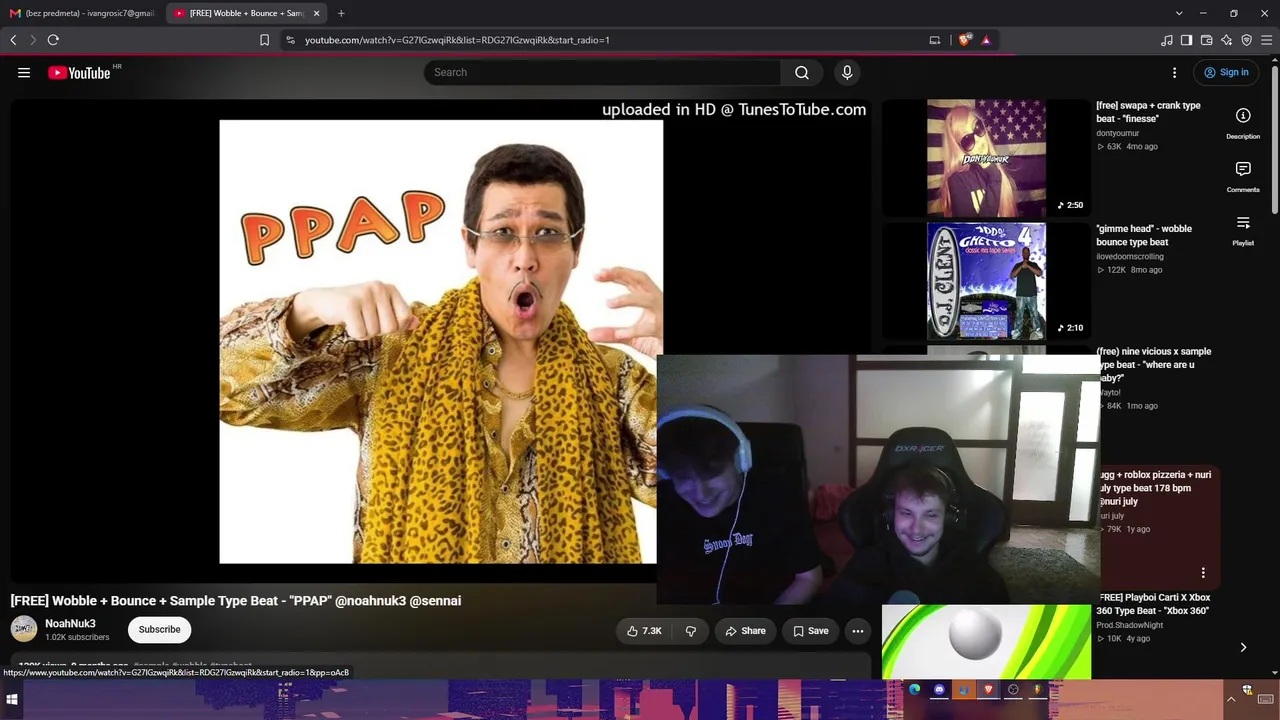
Task: Open picture-in-picture icon in address bar
Action: [x=935, y=40]
